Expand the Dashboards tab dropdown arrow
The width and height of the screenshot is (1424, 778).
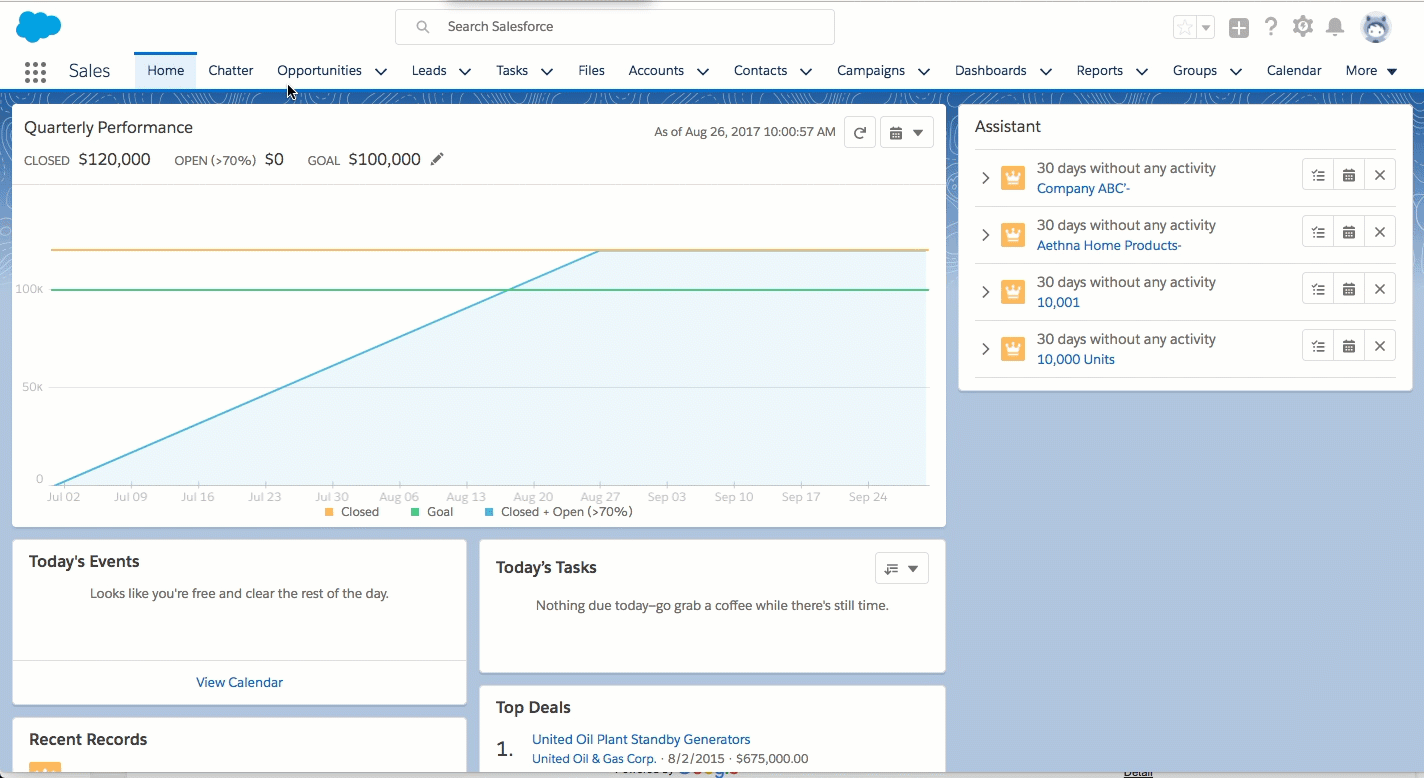pyautogui.click(x=1046, y=72)
